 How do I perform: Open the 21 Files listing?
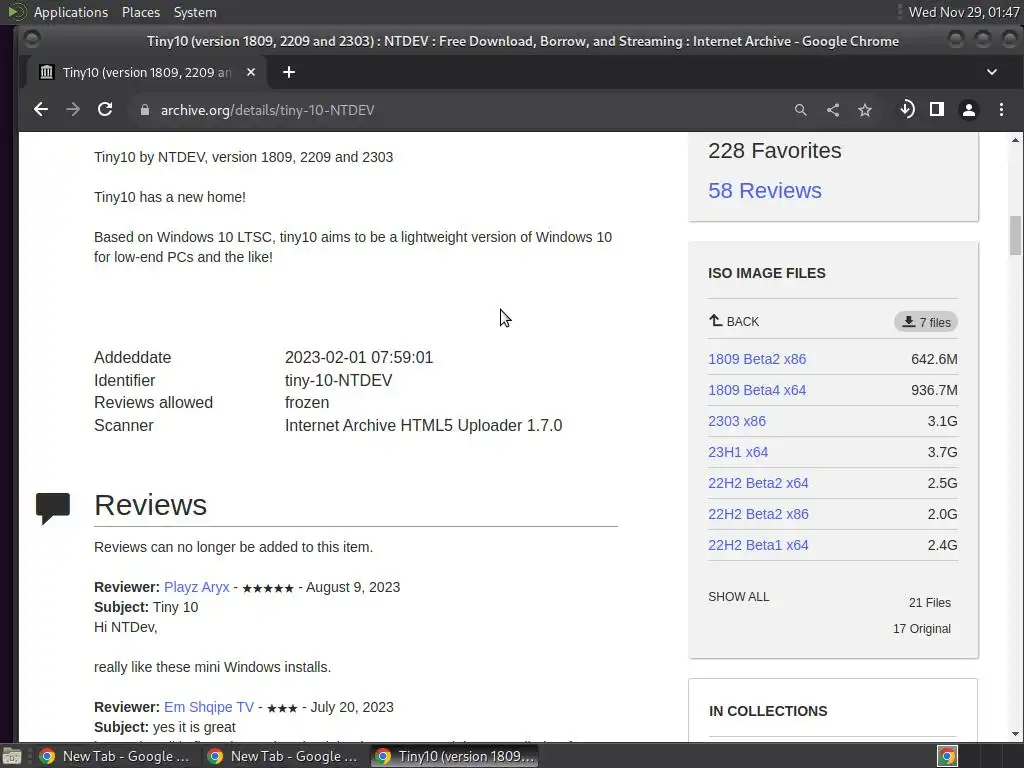929,603
